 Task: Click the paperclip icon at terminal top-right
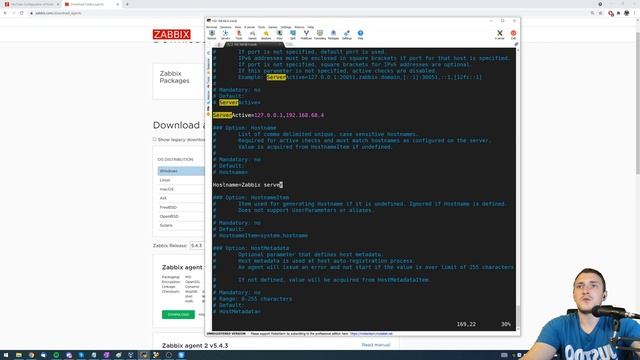[x=516, y=44]
